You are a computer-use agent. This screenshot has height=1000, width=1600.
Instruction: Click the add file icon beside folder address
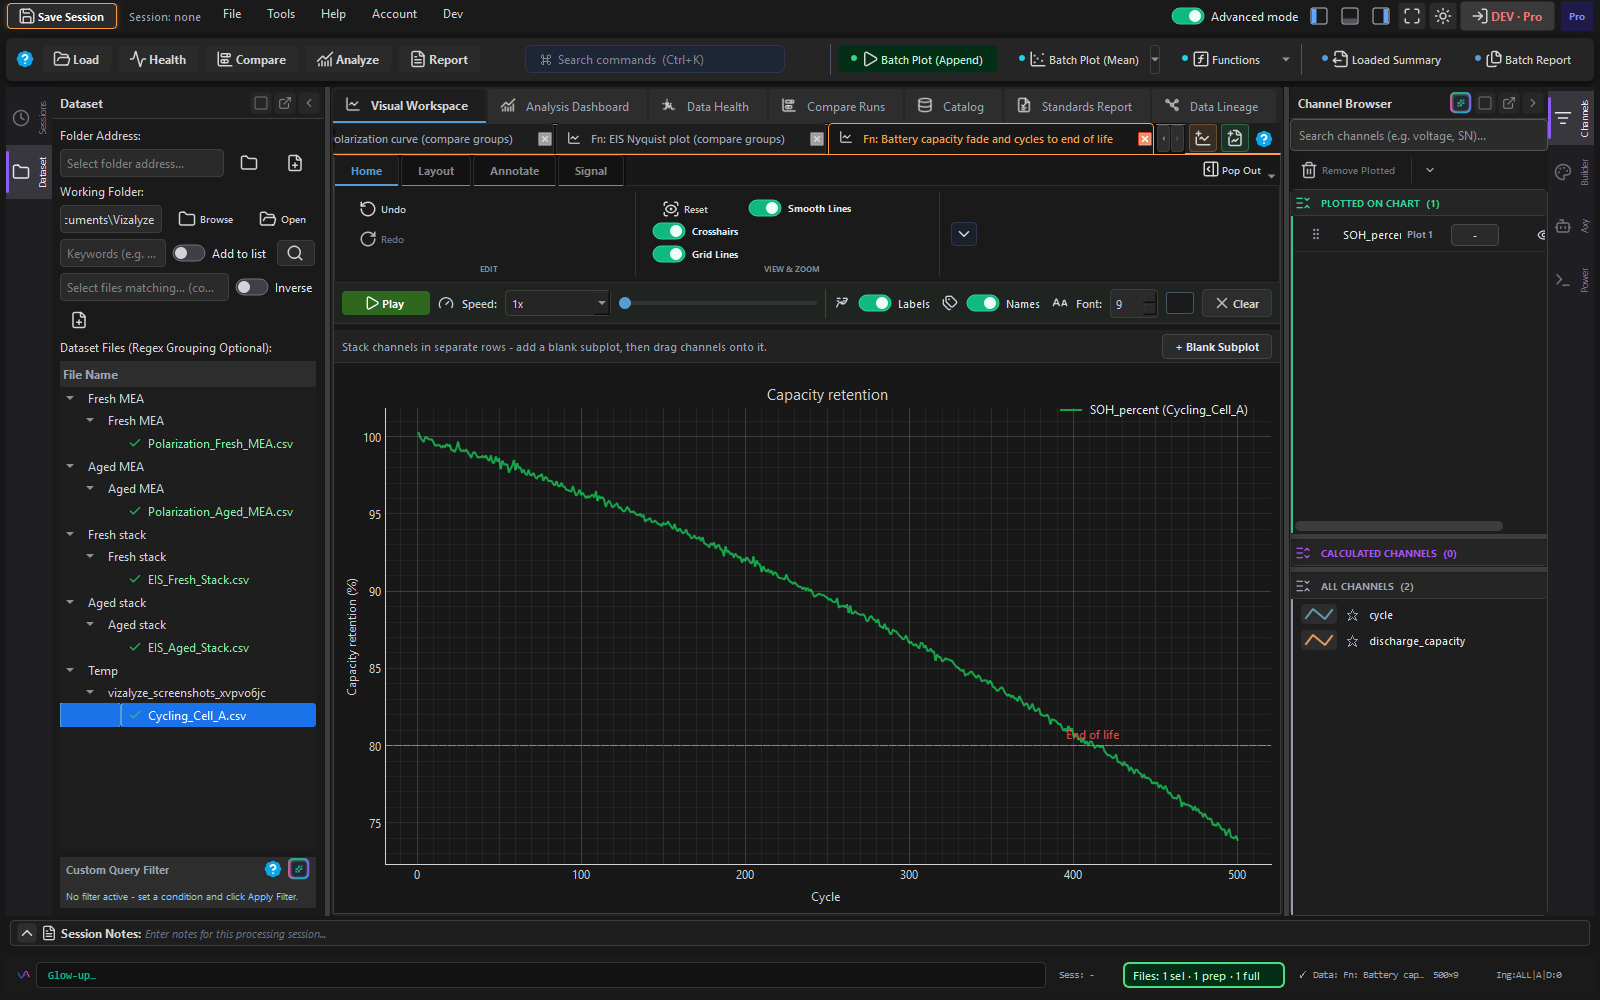point(295,163)
